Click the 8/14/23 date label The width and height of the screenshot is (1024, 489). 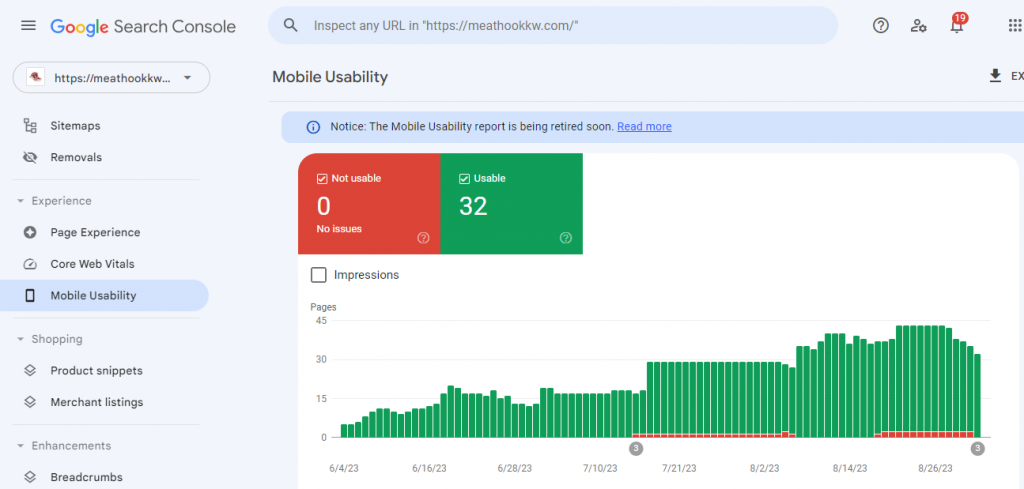850,468
